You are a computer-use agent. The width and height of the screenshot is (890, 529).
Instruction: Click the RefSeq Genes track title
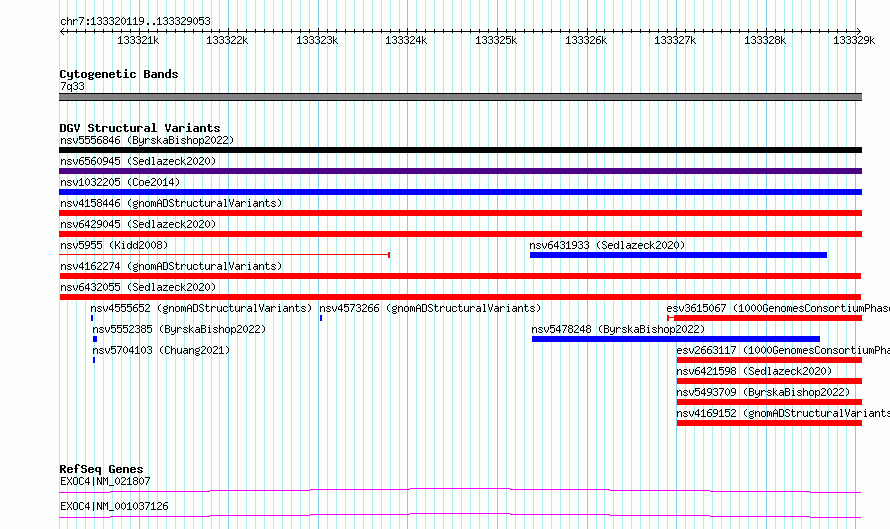tap(102, 469)
